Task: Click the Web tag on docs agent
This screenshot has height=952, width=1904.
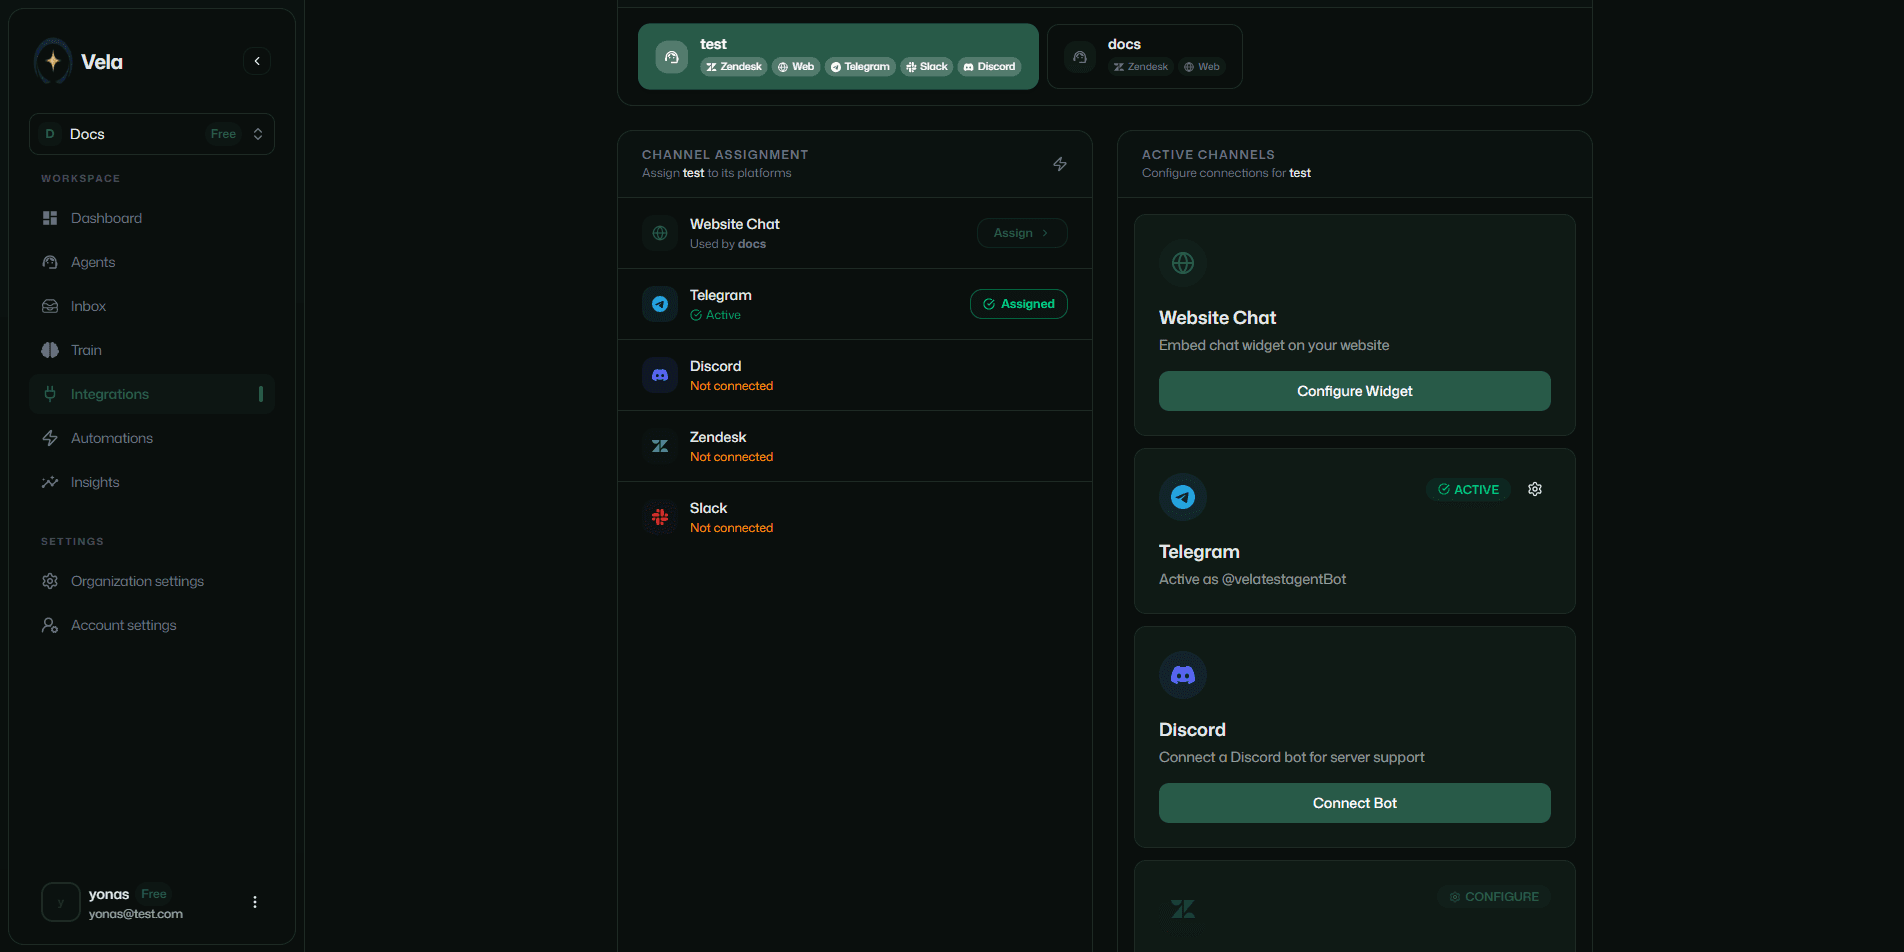Action: [x=1202, y=67]
